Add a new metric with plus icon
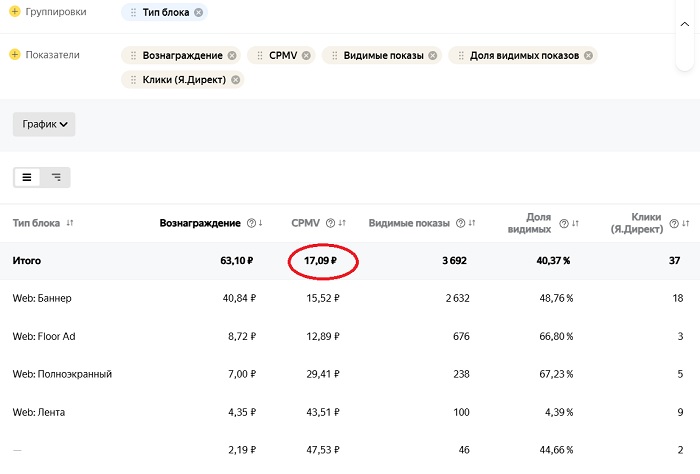Screen dimensions: 700x474 click(15, 54)
